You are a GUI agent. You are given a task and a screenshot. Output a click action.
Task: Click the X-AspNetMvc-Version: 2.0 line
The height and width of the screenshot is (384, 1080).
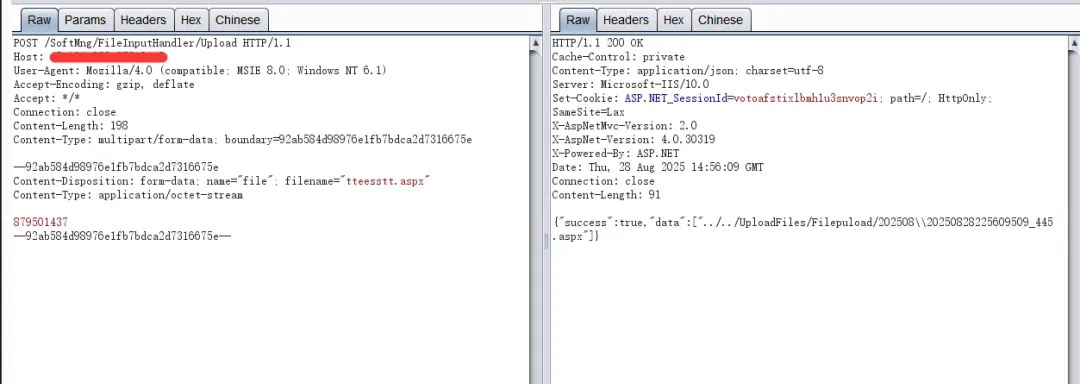coord(624,125)
